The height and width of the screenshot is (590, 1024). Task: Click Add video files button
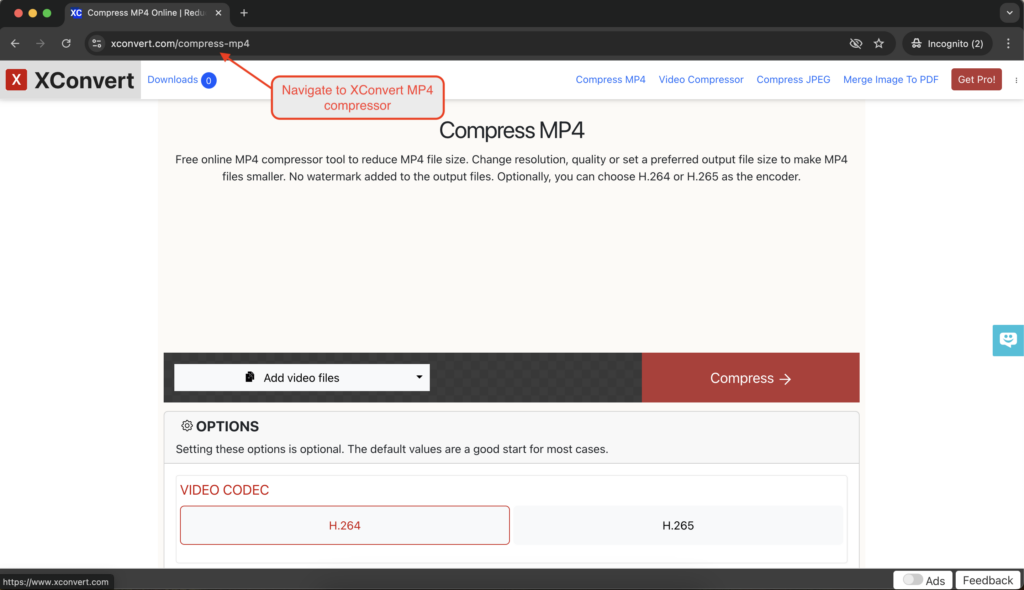click(302, 378)
